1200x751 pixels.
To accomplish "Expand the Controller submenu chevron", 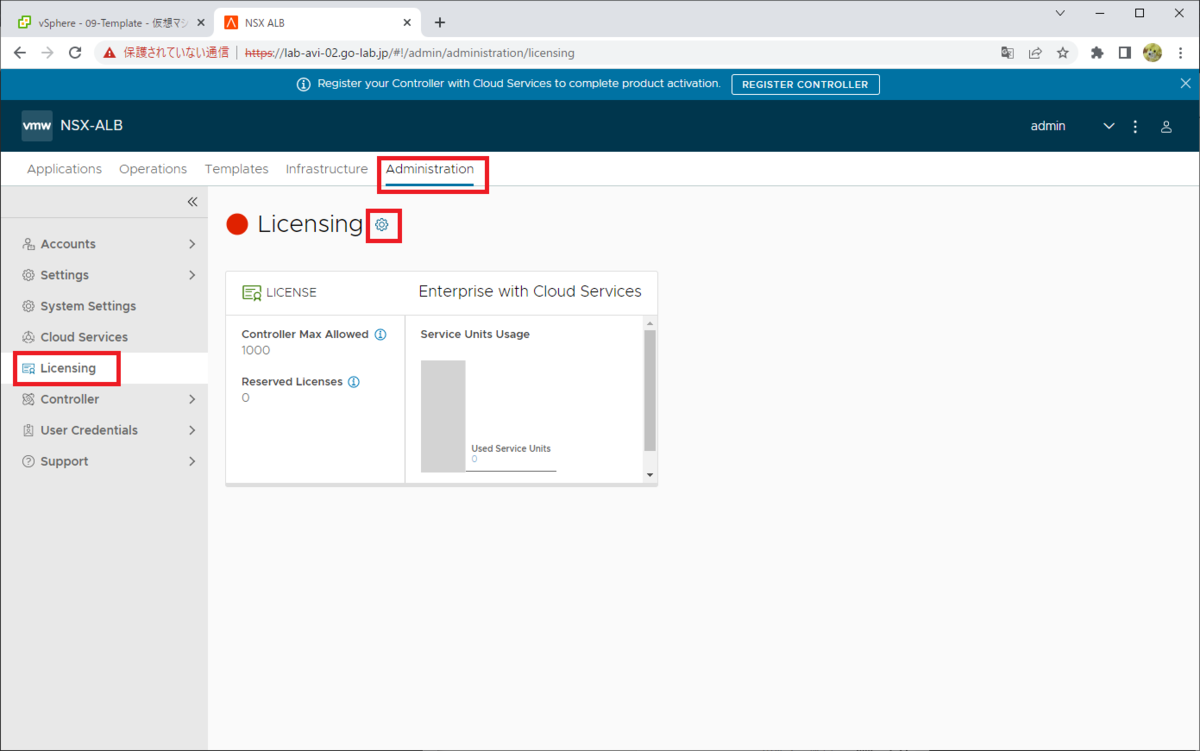I will 192,399.
